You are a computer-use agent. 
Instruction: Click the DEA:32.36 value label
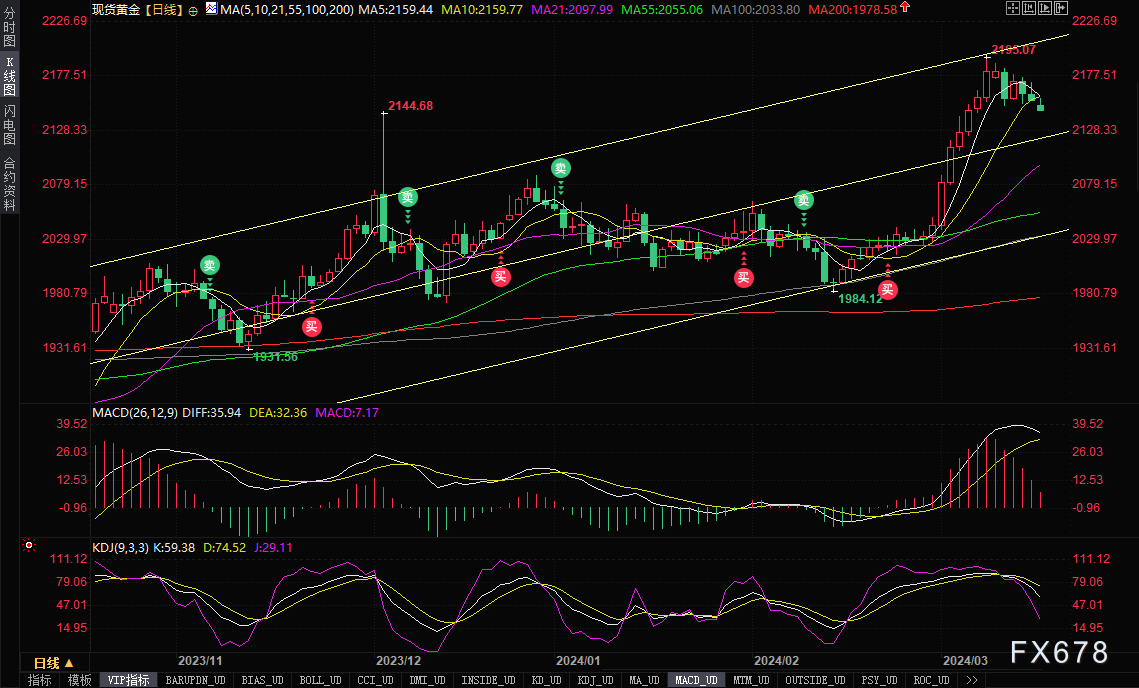(277, 412)
